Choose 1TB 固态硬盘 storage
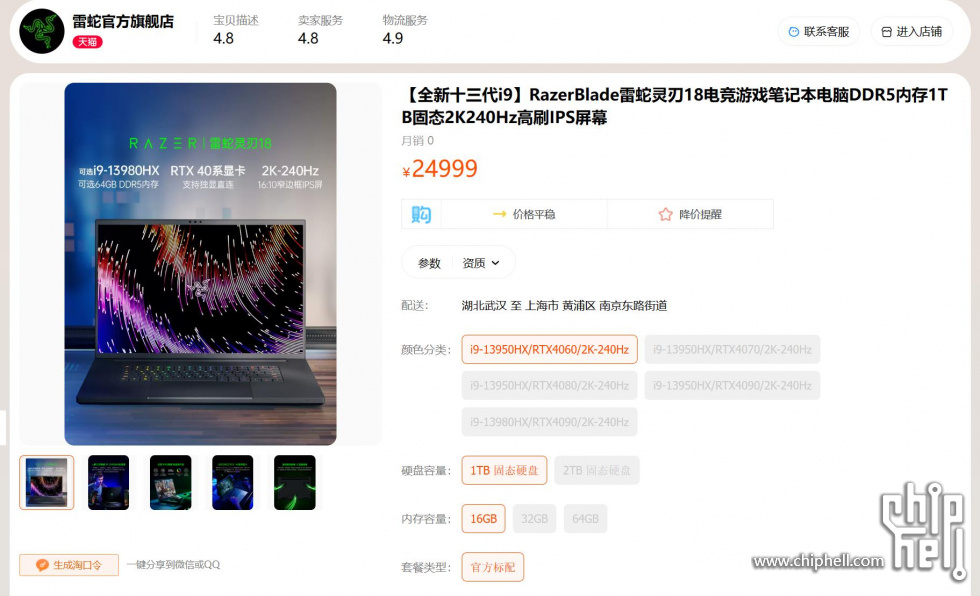The height and width of the screenshot is (596, 980). pyautogui.click(x=504, y=470)
